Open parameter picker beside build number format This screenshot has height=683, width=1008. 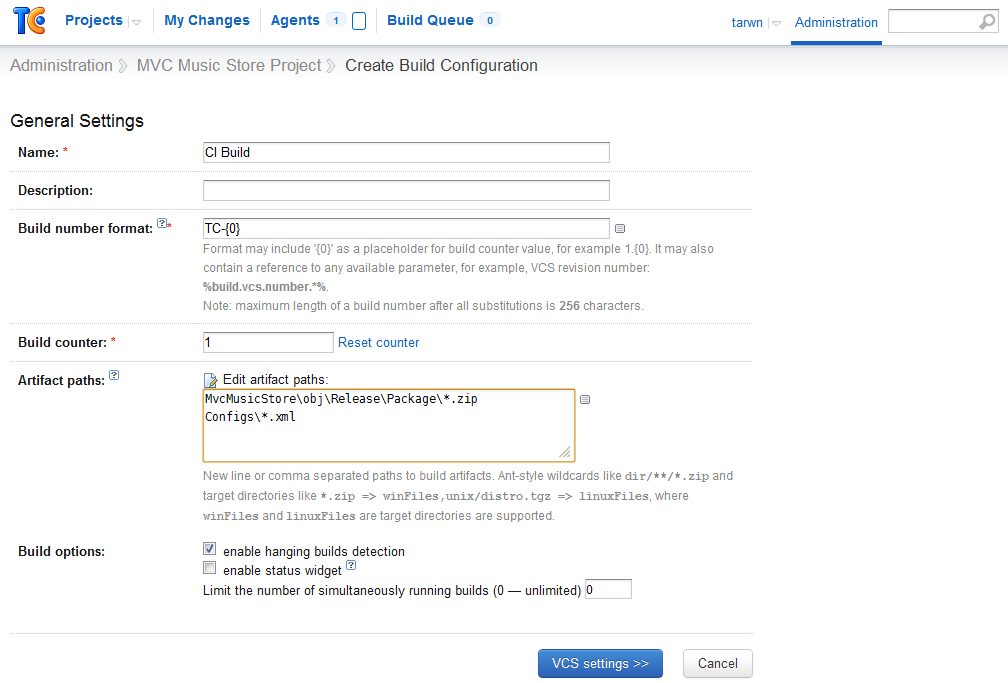620,228
